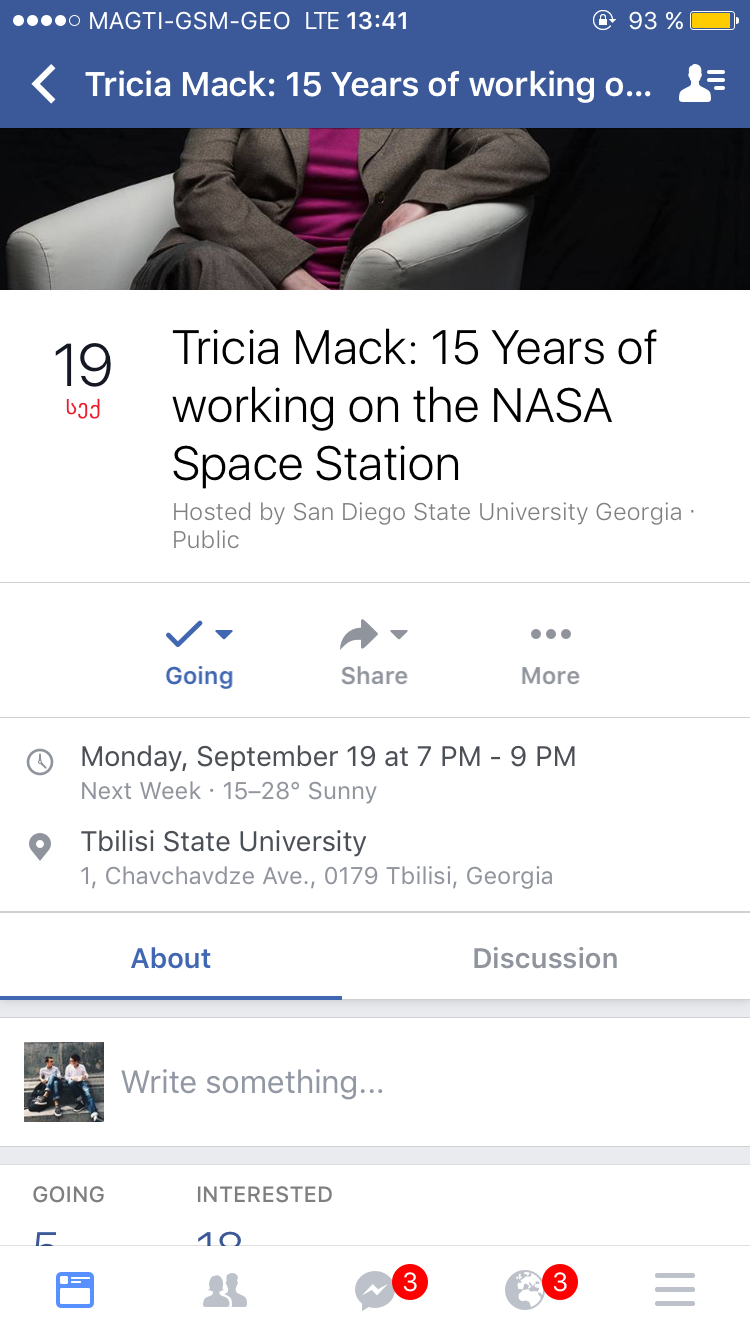Tap the event cover photo
The width and height of the screenshot is (750, 1334).
point(375,208)
